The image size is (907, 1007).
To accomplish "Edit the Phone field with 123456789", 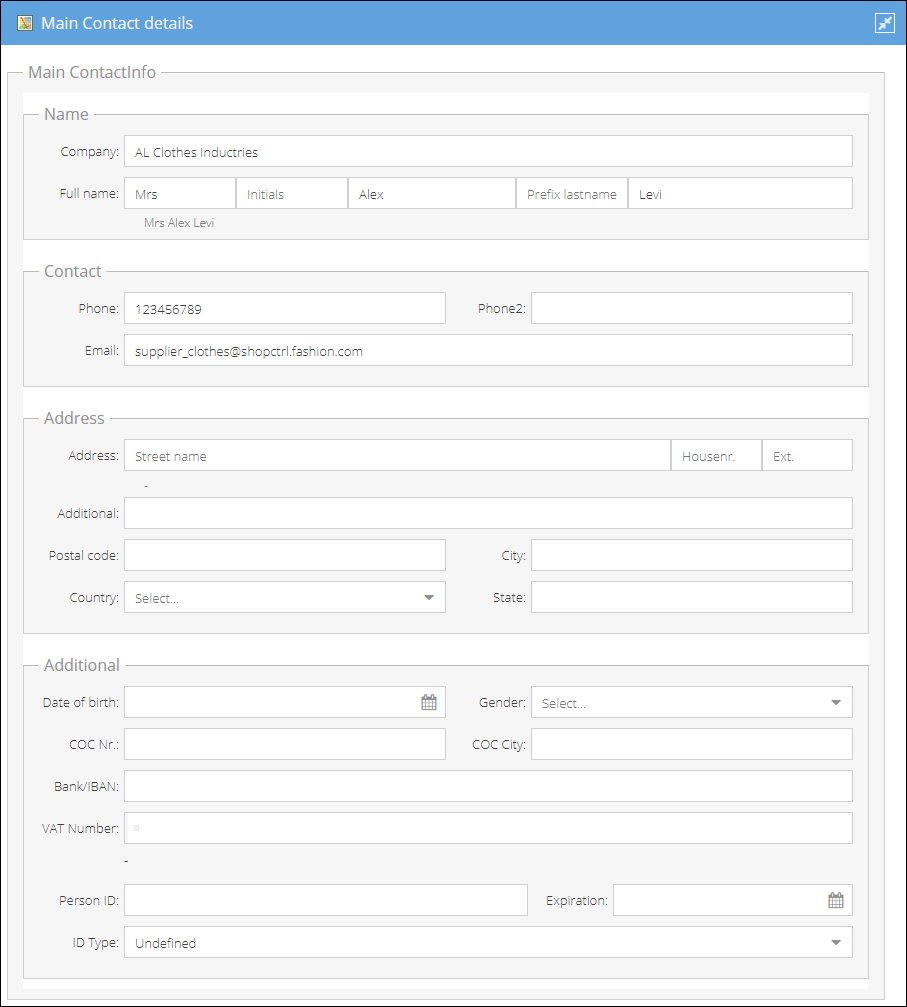I will tap(285, 308).
